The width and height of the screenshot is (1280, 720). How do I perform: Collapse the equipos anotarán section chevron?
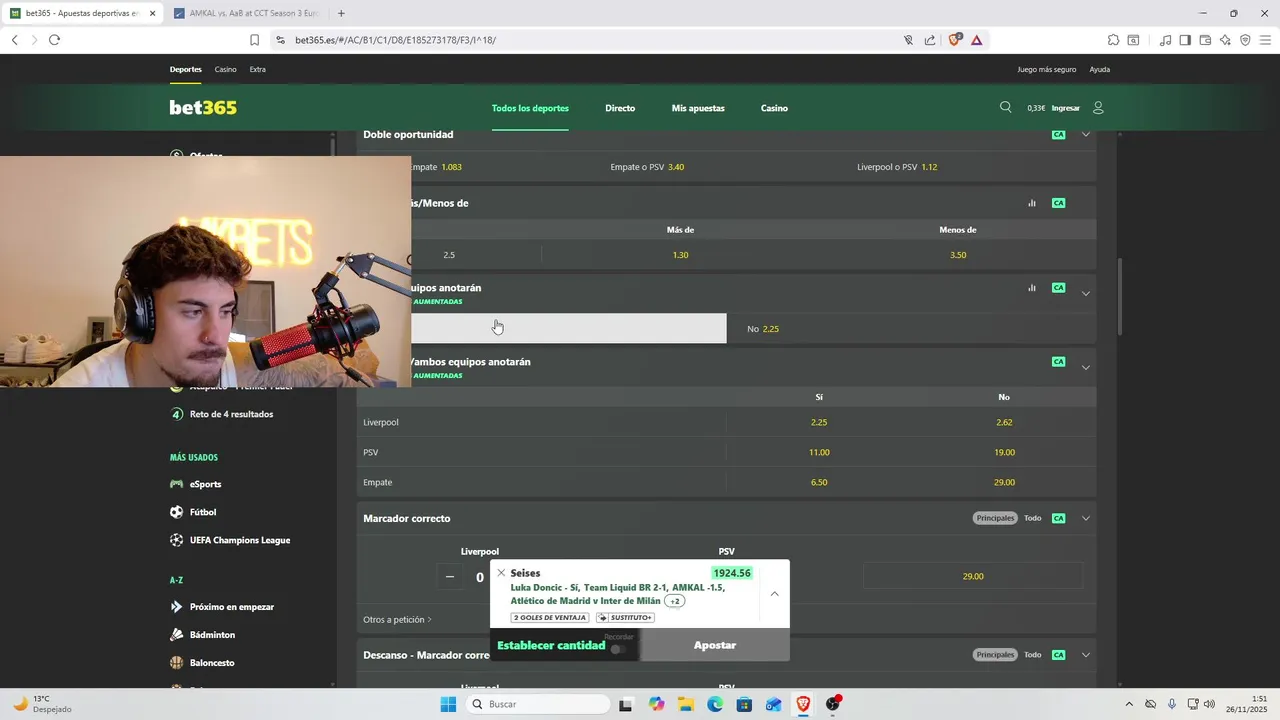pos(1086,293)
